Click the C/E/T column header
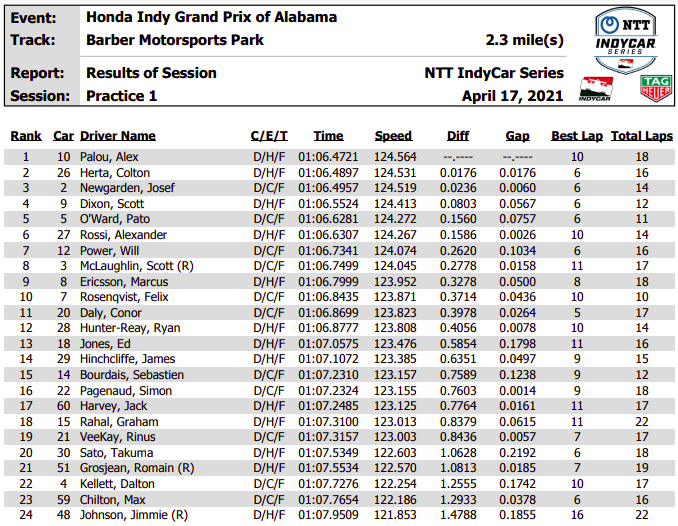 pyautogui.click(x=269, y=136)
